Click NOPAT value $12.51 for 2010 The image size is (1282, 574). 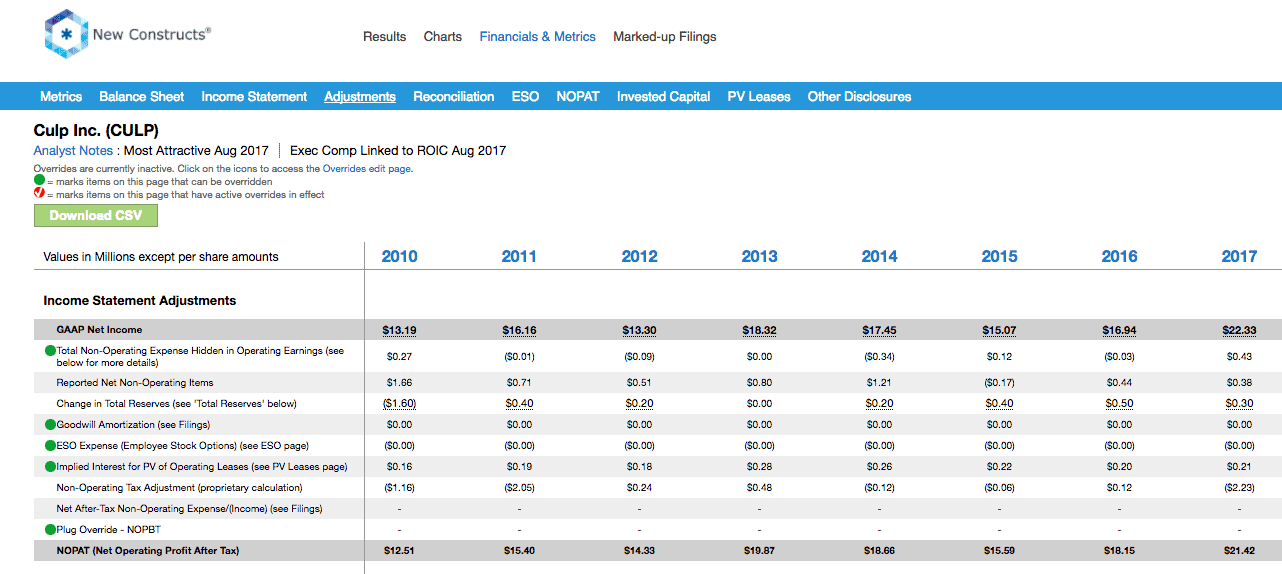point(399,551)
